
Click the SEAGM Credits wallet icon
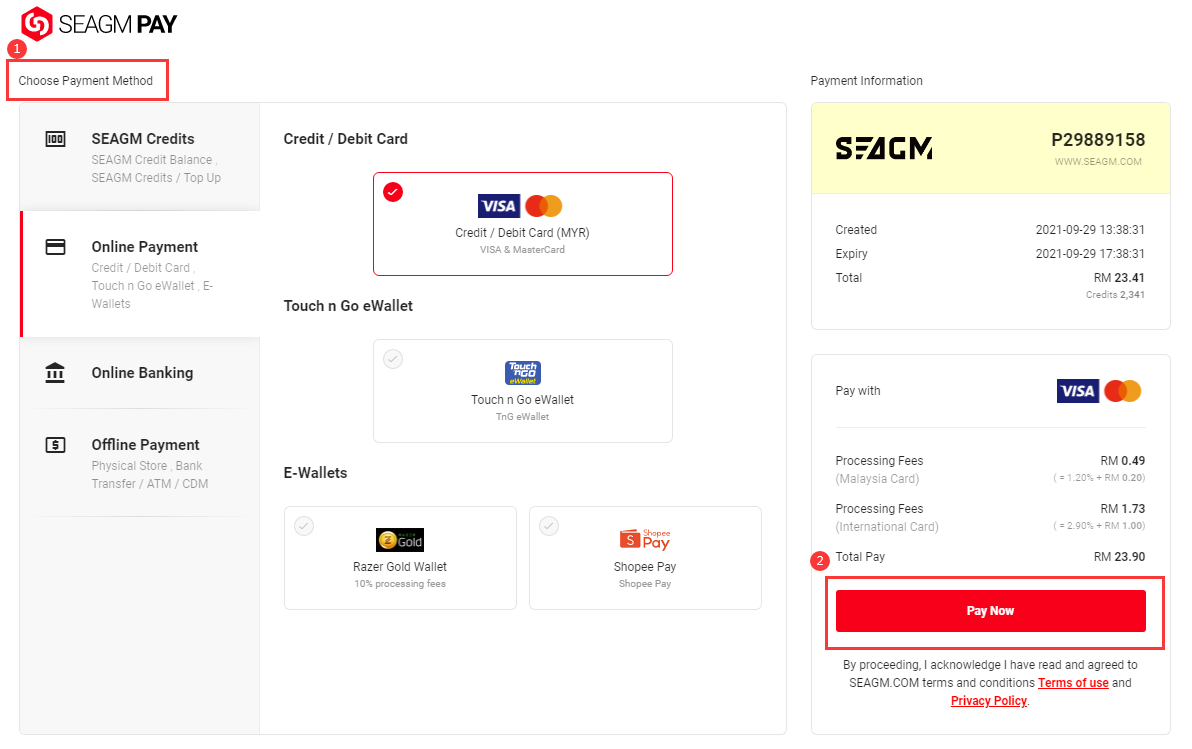click(55, 139)
